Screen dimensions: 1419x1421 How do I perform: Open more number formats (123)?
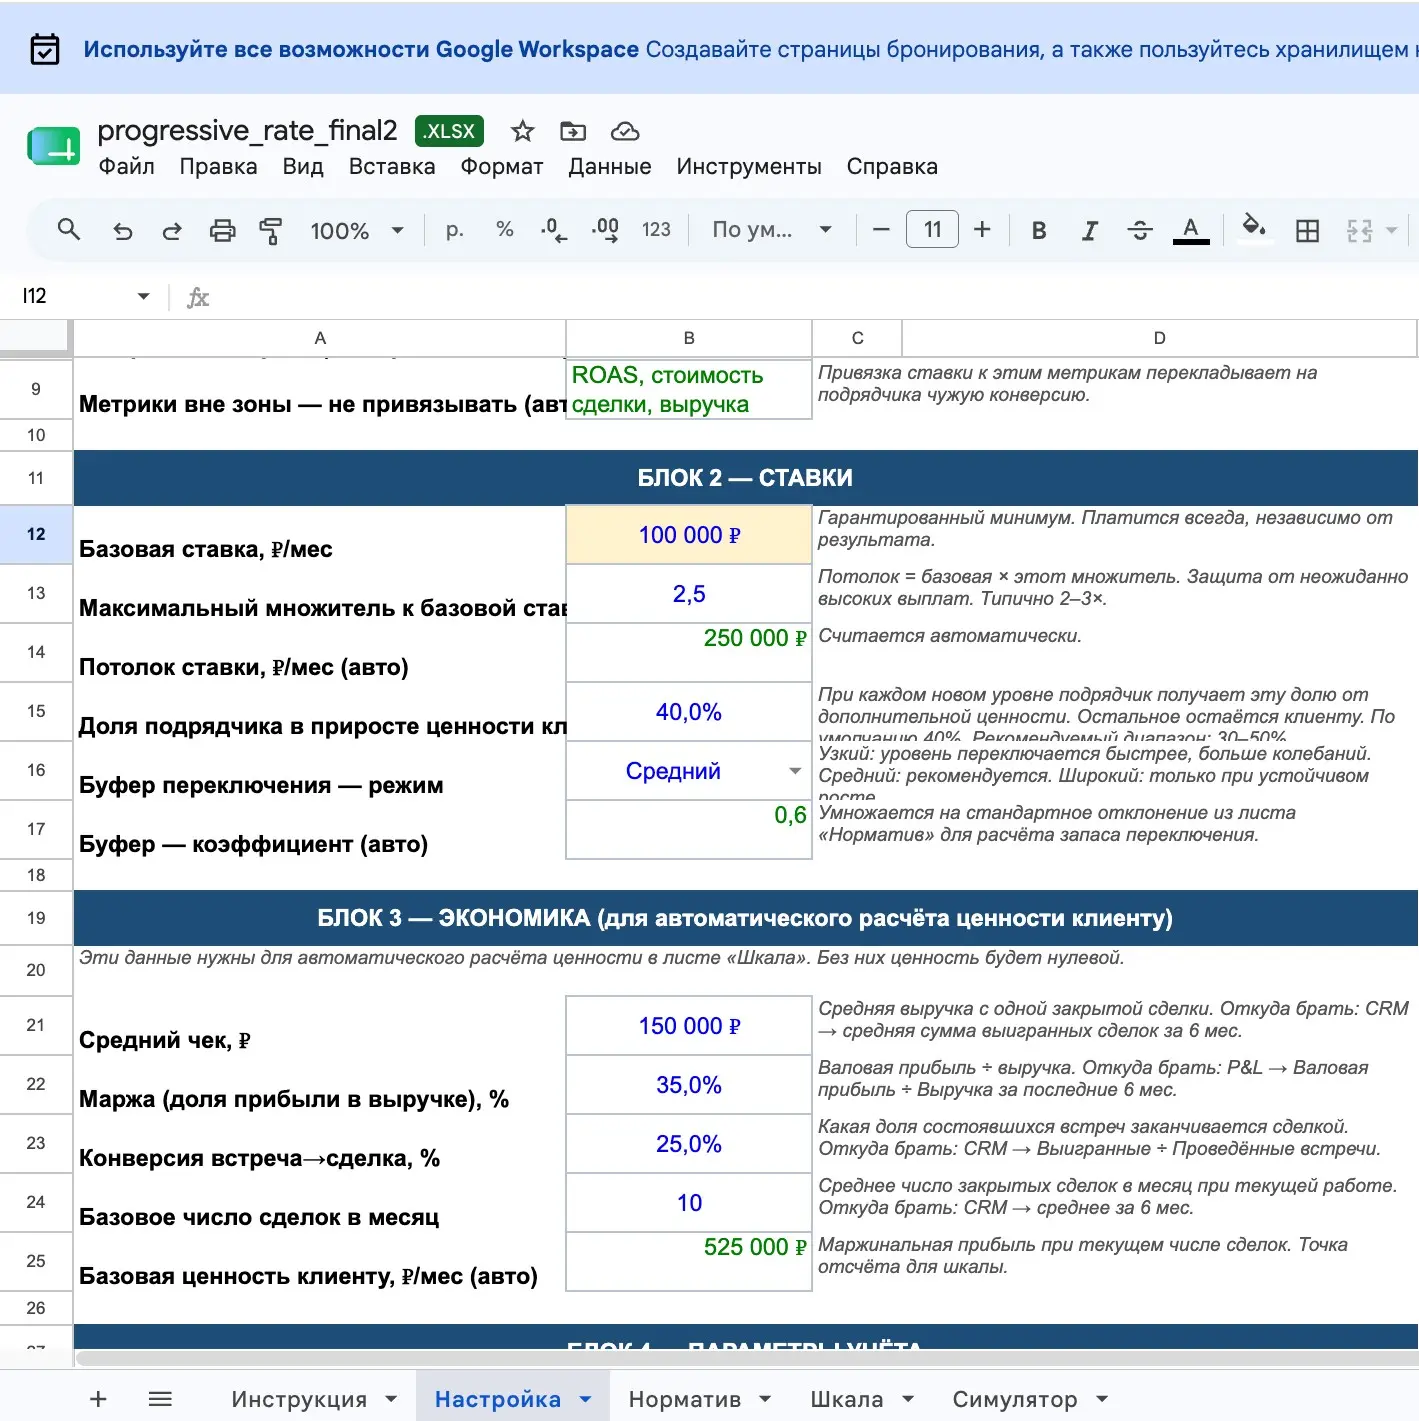point(656,230)
